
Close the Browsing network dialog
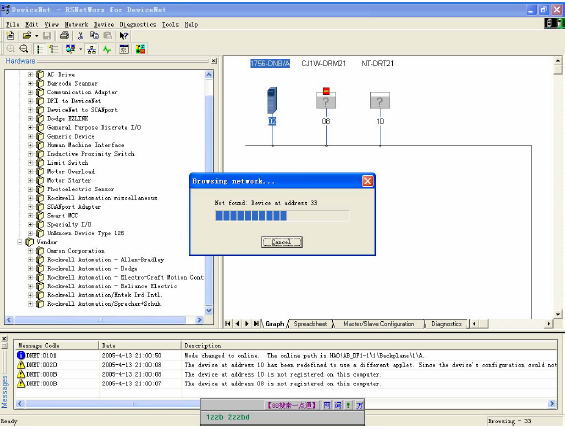click(367, 181)
